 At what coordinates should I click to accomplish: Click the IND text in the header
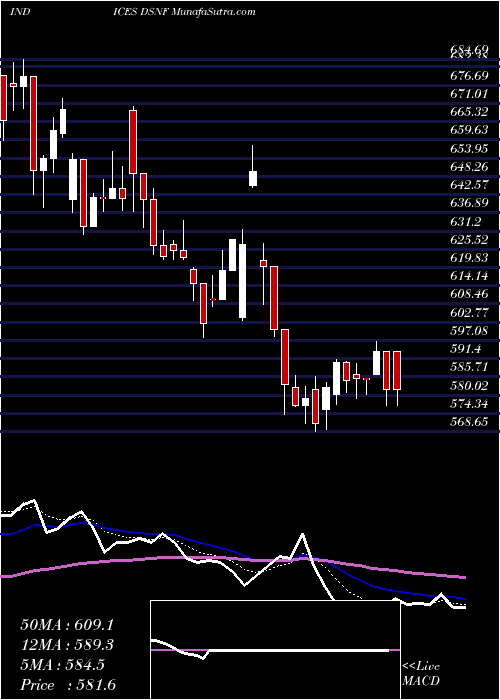point(20,12)
